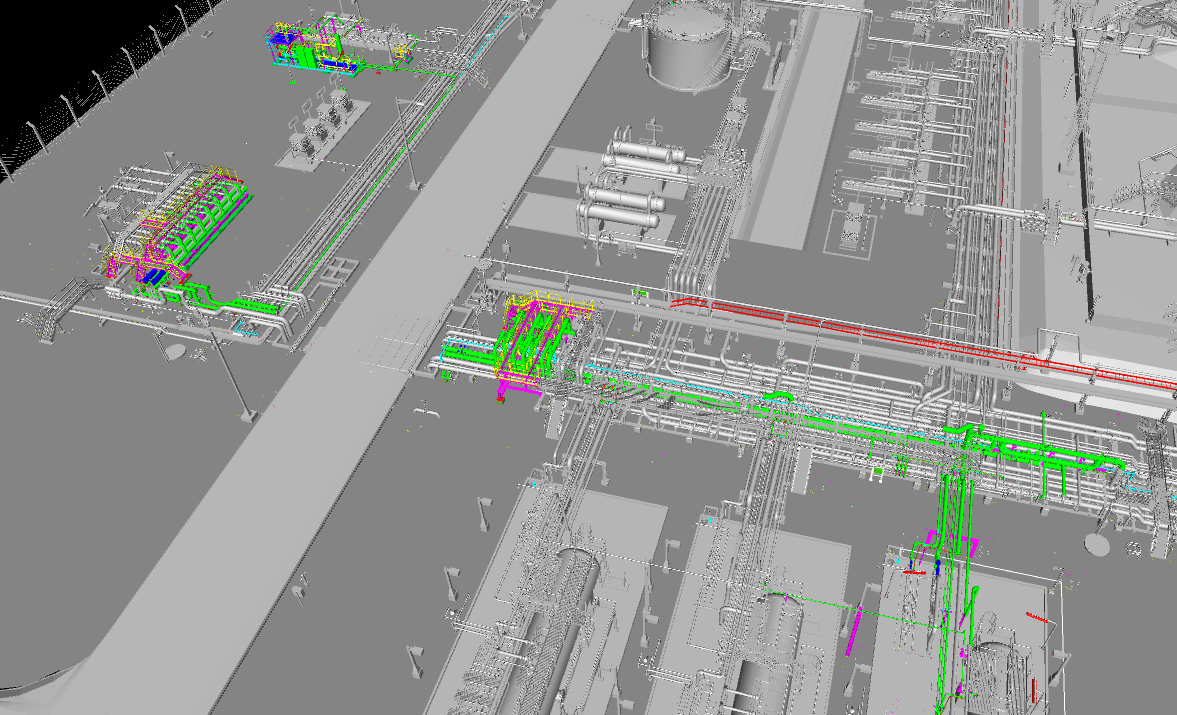The width and height of the screenshot is (1177, 715).
Task: Select the short red pipe at lower right
Action: tap(1039, 617)
